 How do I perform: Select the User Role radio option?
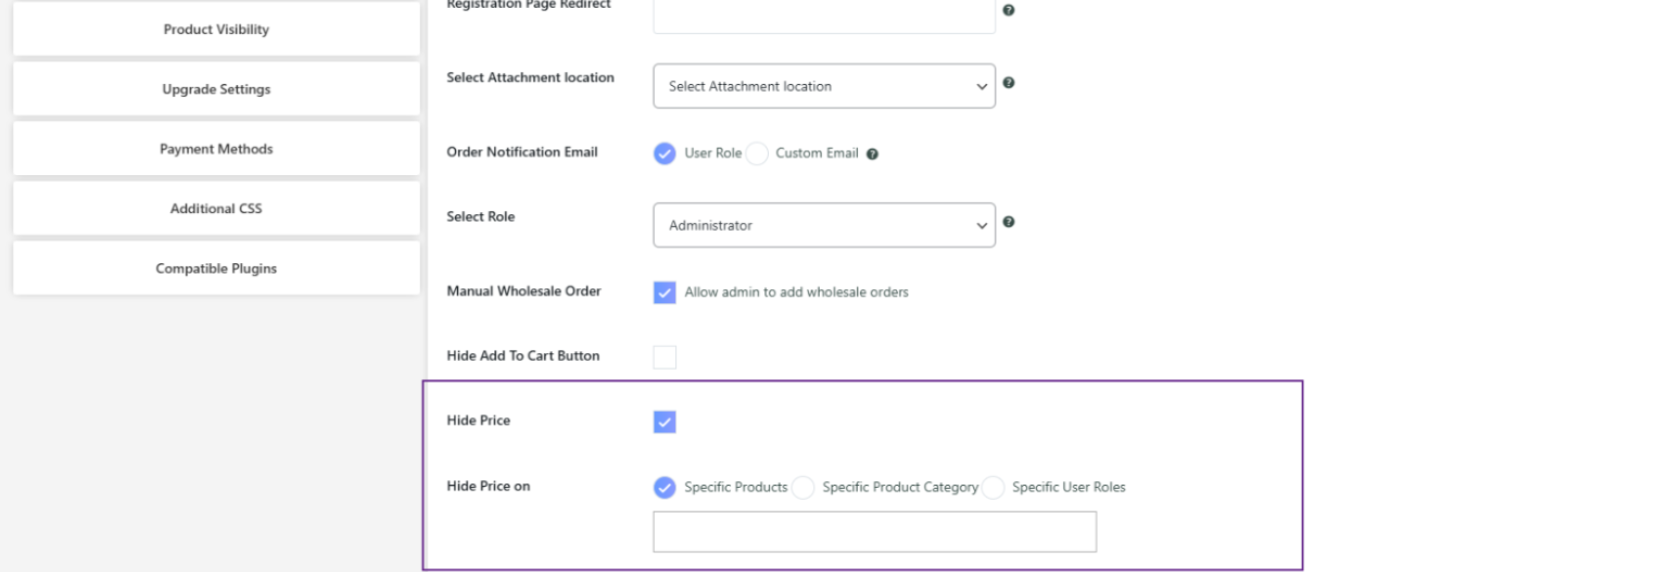pos(665,153)
